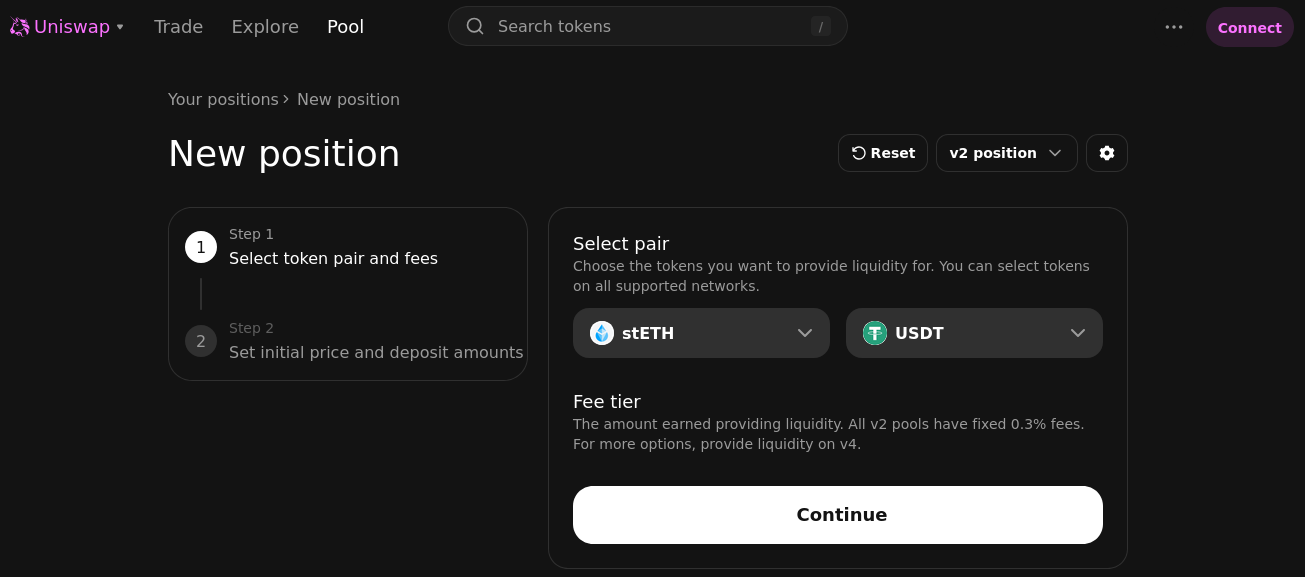Image resolution: width=1305 pixels, height=577 pixels.
Task: Go back via Your positions breadcrumb
Action: (x=224, y=99)
